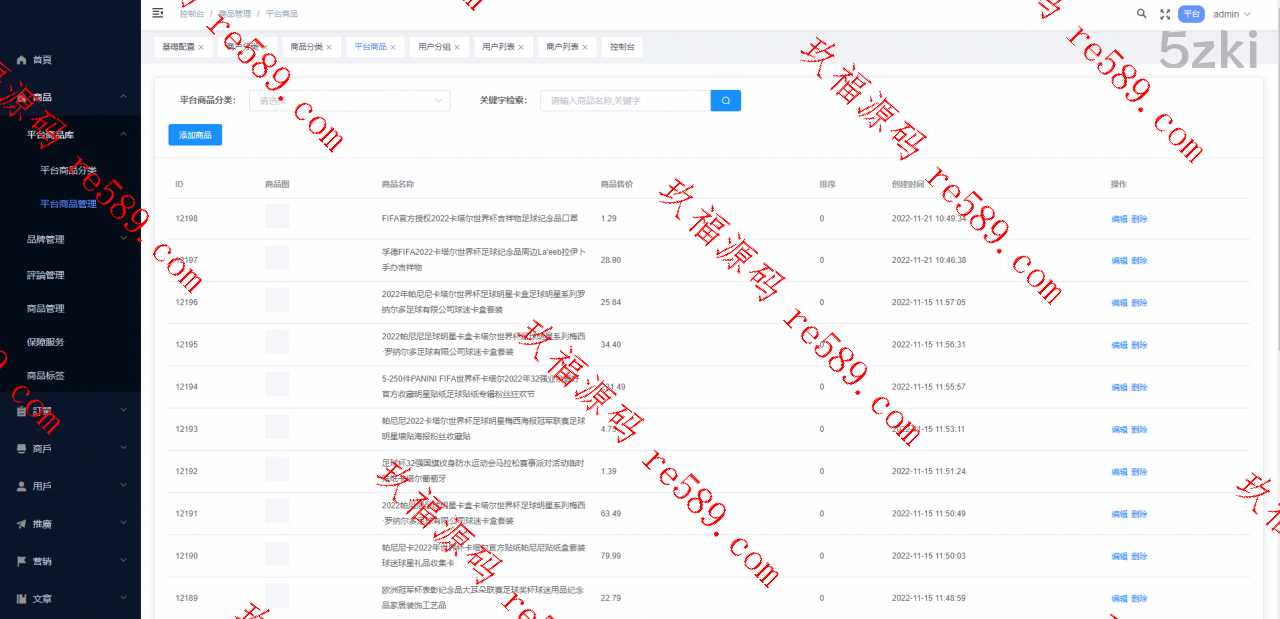The image size is (1280, 619).
Task: Click the blue keyword search button
Action: point(725,100)
